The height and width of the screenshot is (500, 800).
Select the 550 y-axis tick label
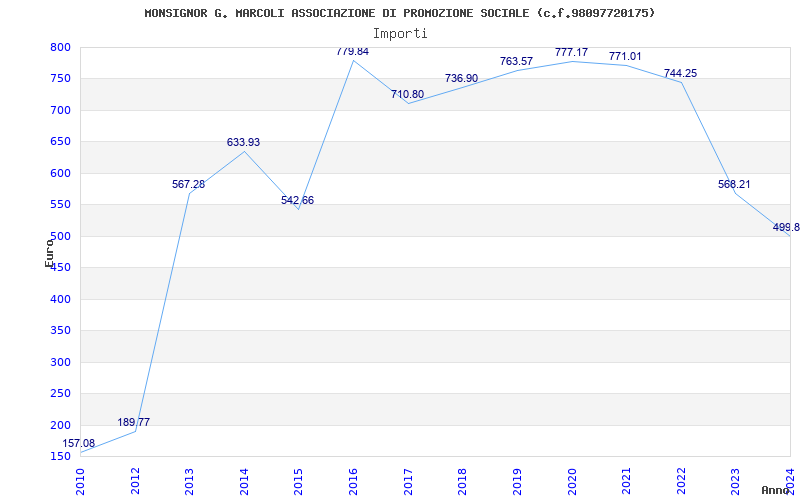[x=60, y=205]
